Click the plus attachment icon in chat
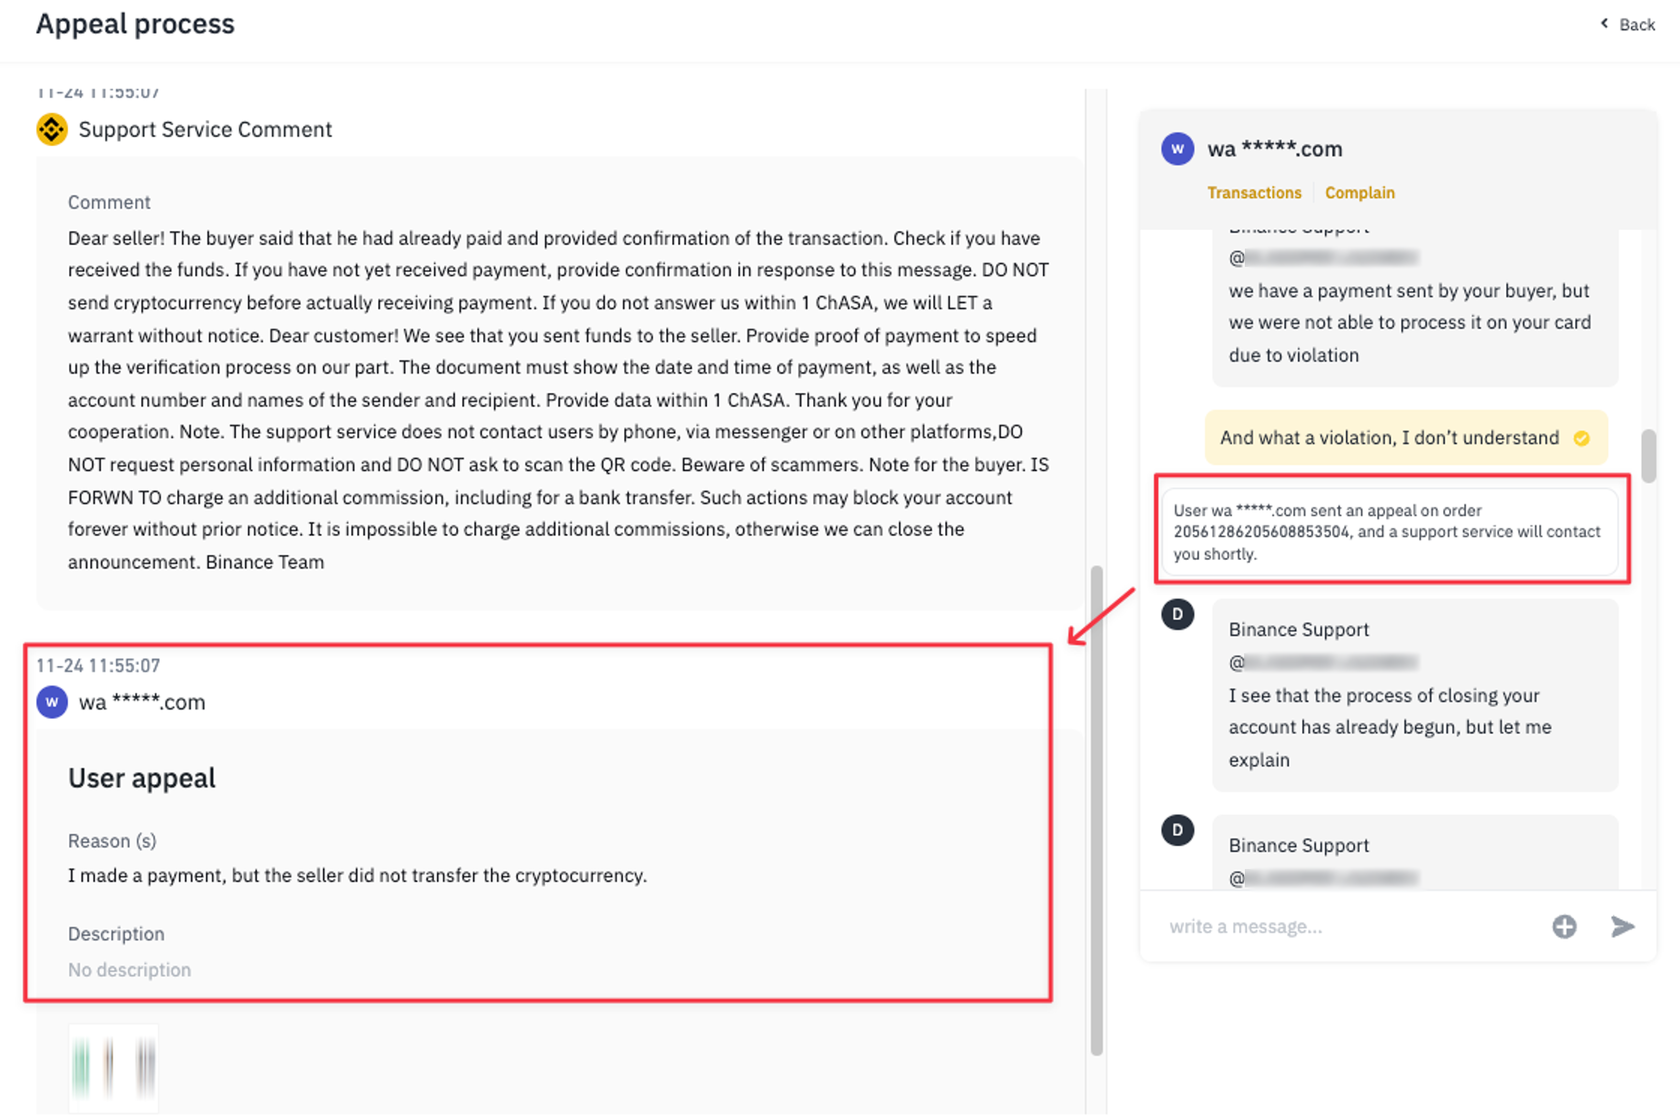 tap(1564, 927)
